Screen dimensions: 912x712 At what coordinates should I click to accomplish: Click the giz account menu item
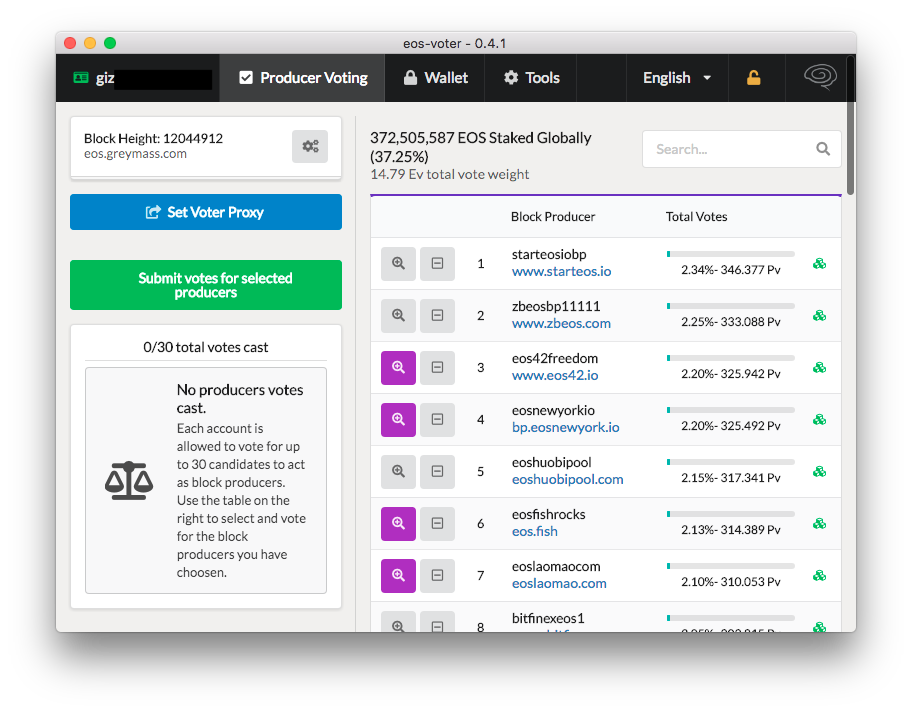click(x=138, y=78)
